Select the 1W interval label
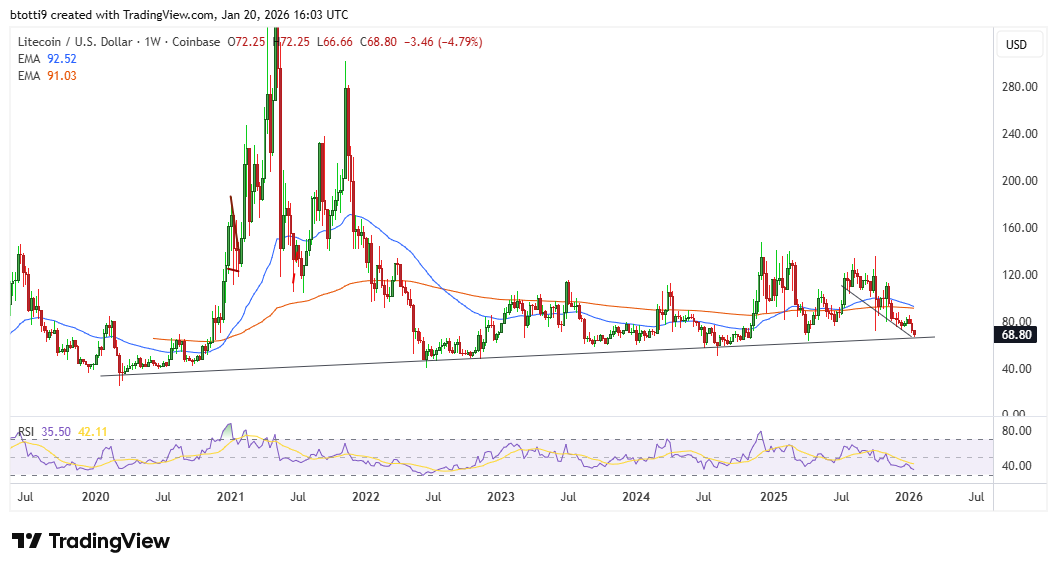 click(154, 42)
